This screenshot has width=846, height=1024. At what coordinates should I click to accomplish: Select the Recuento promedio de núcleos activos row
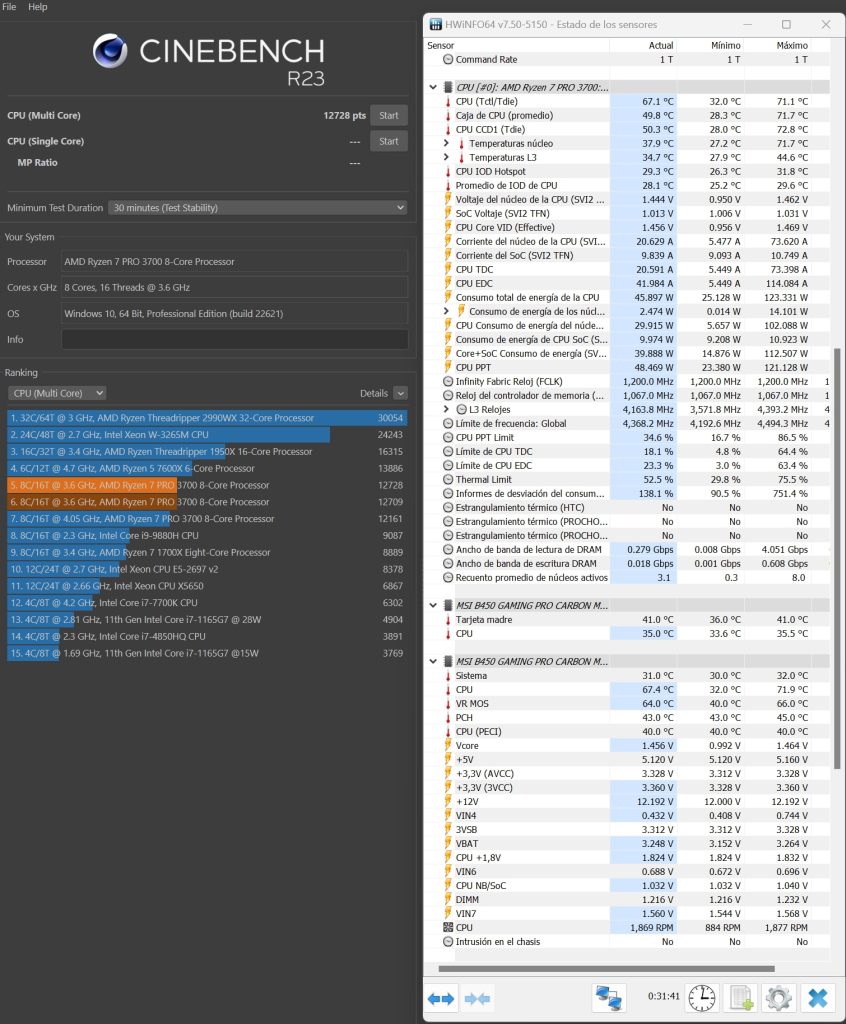tap(627, 577)
